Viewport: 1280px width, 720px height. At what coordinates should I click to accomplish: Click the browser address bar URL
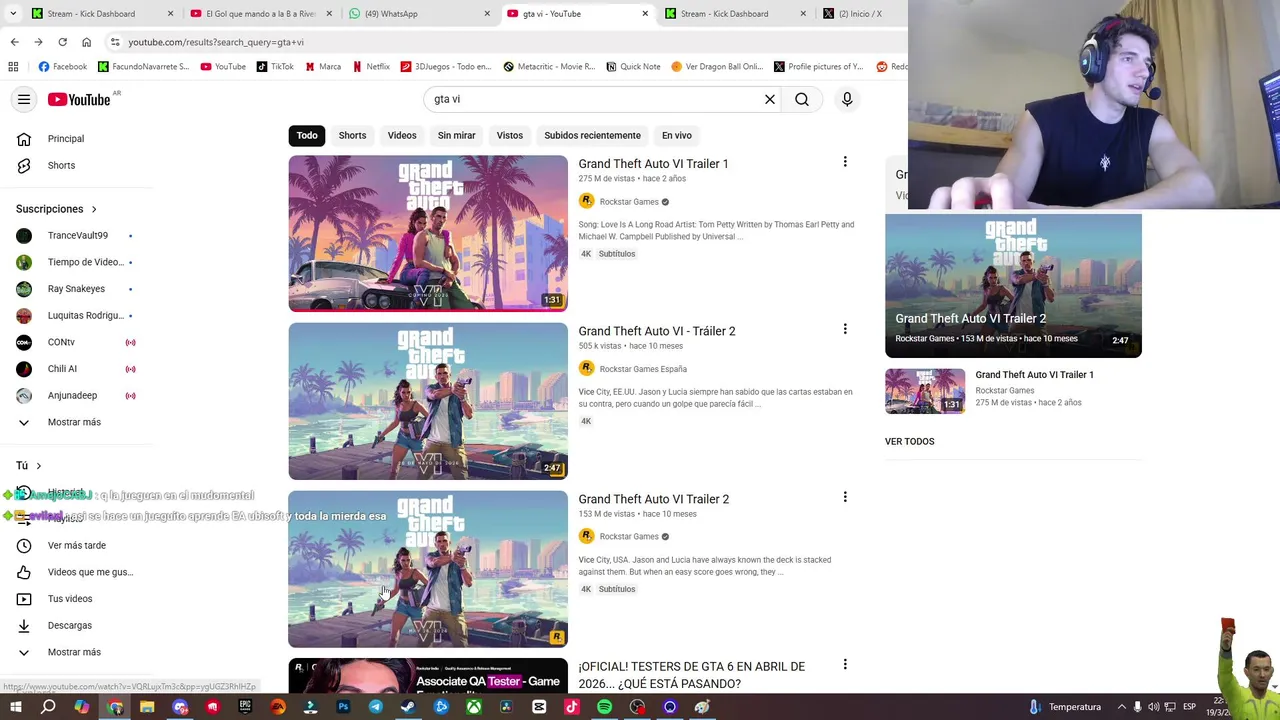pos(215,42)
